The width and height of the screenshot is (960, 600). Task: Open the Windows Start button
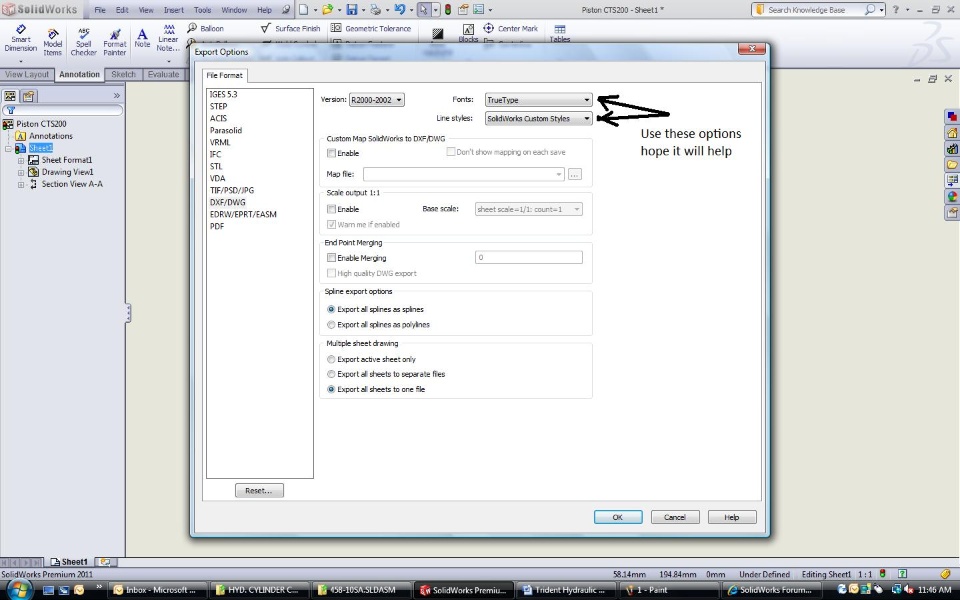[20, 590]
